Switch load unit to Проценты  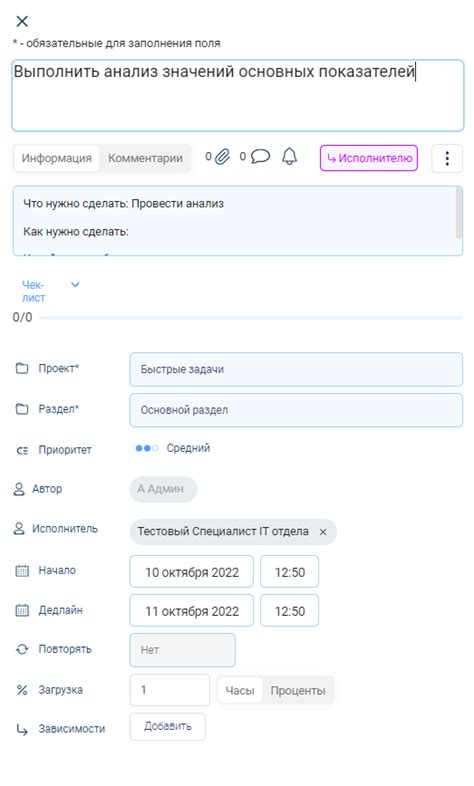298,690
